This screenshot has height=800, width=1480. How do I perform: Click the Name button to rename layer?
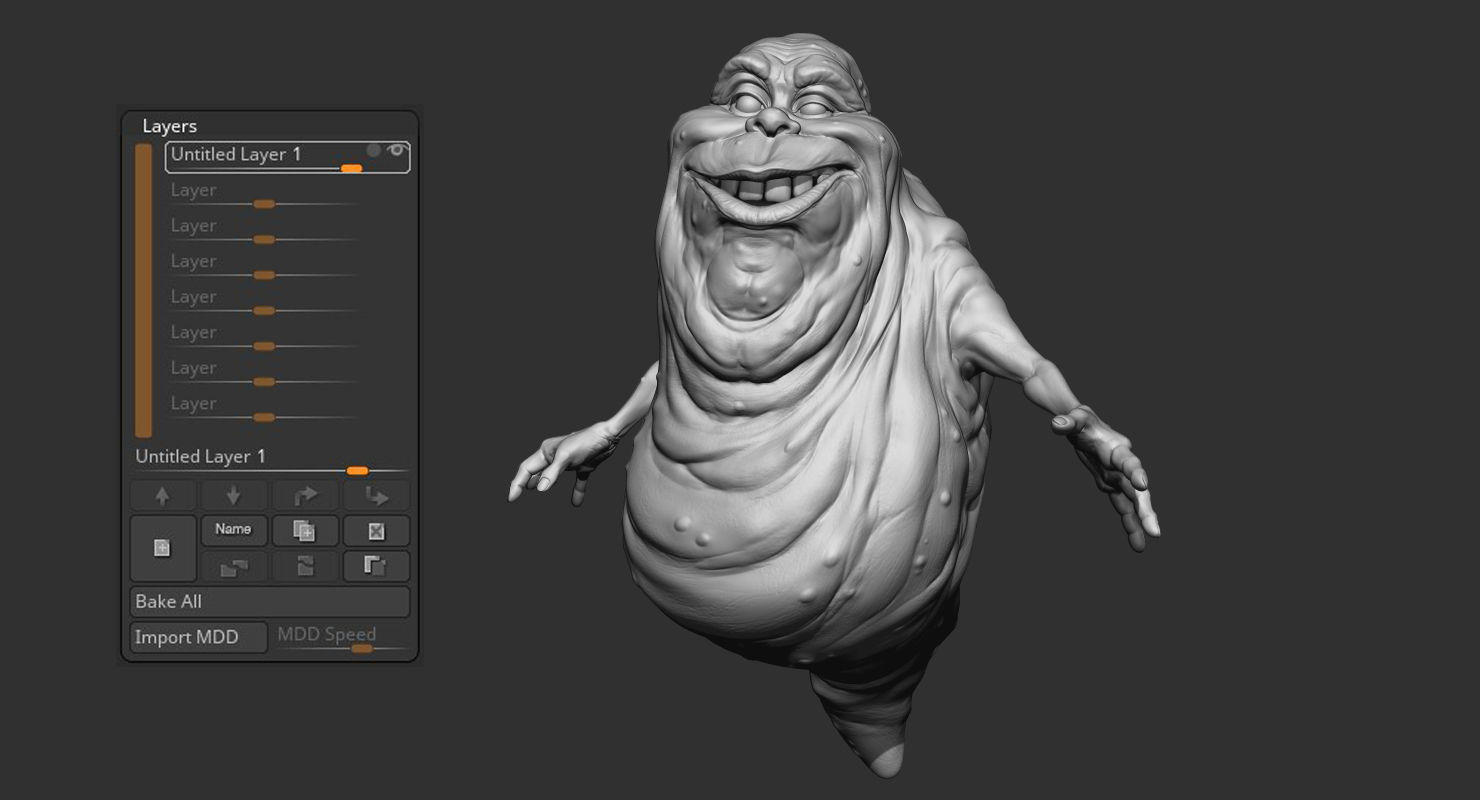234,530
